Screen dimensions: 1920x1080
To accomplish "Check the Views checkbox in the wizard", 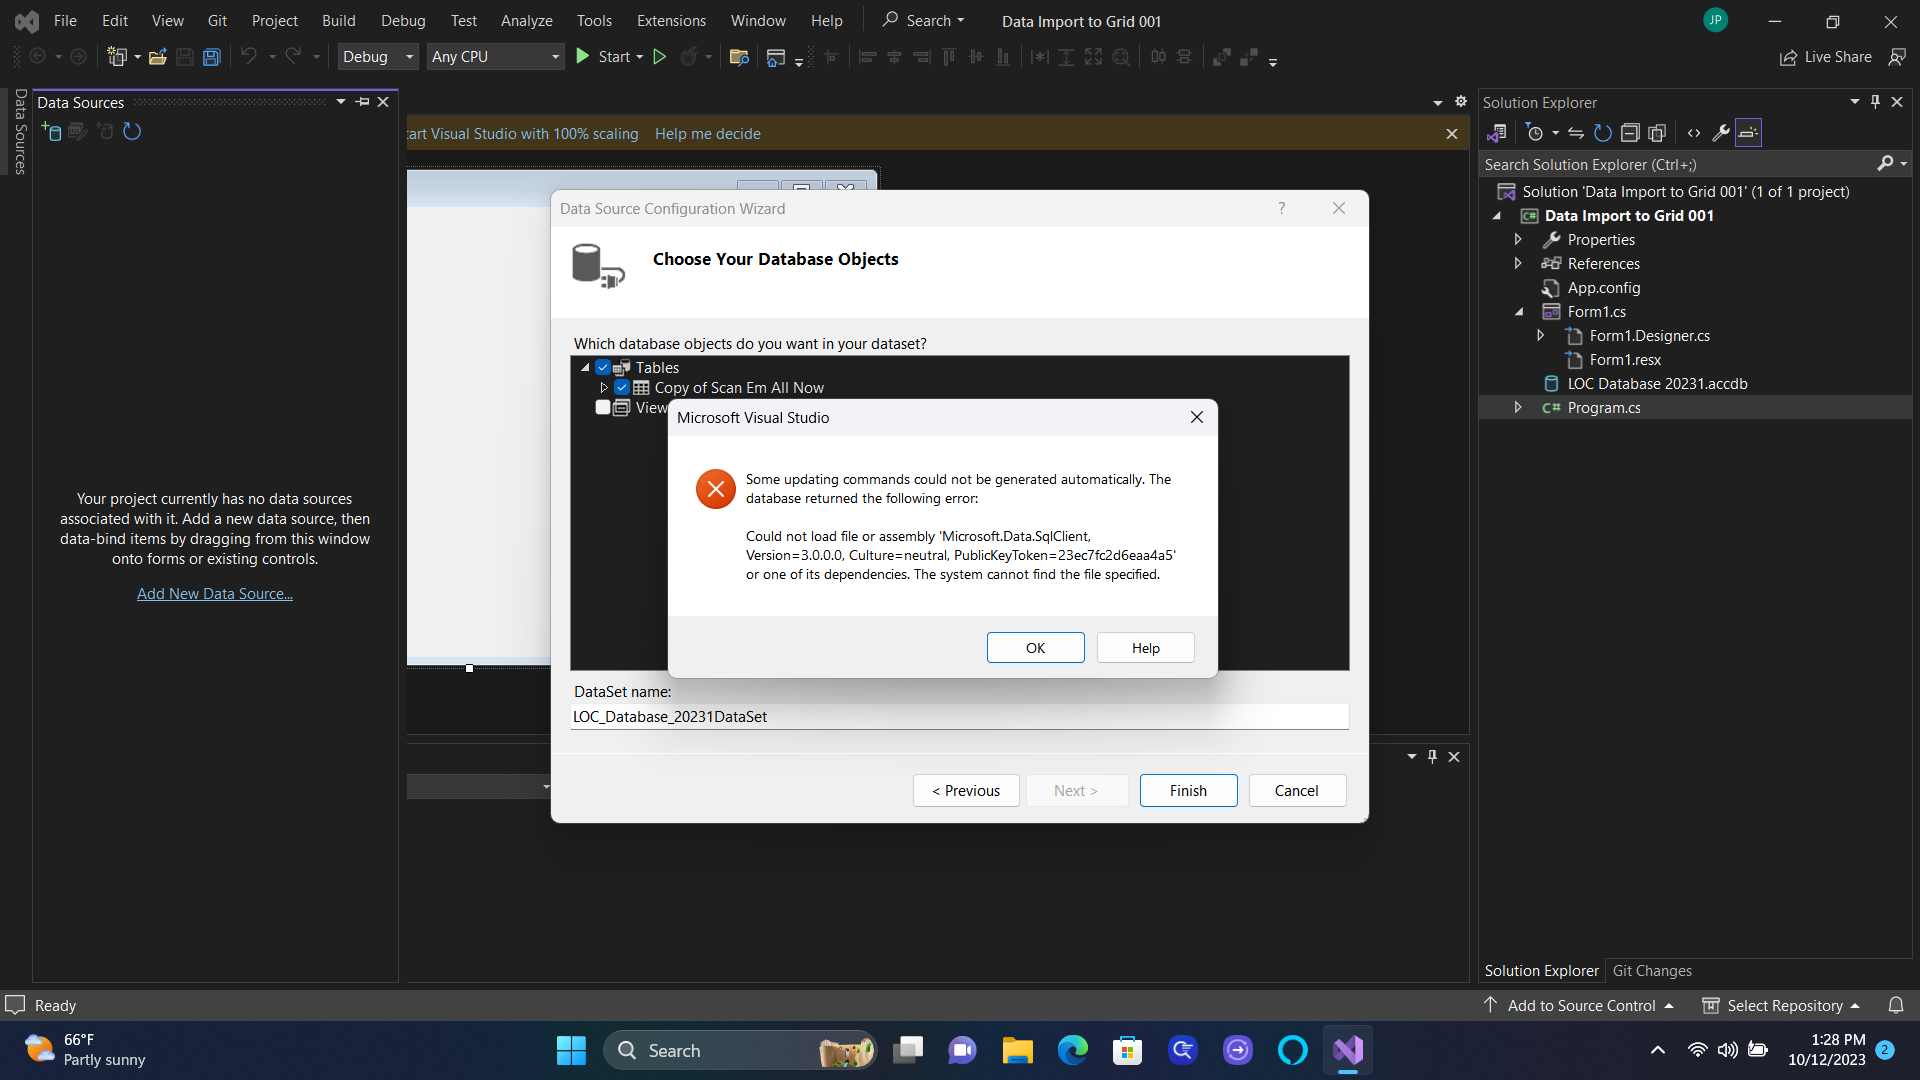I will 603,407.
